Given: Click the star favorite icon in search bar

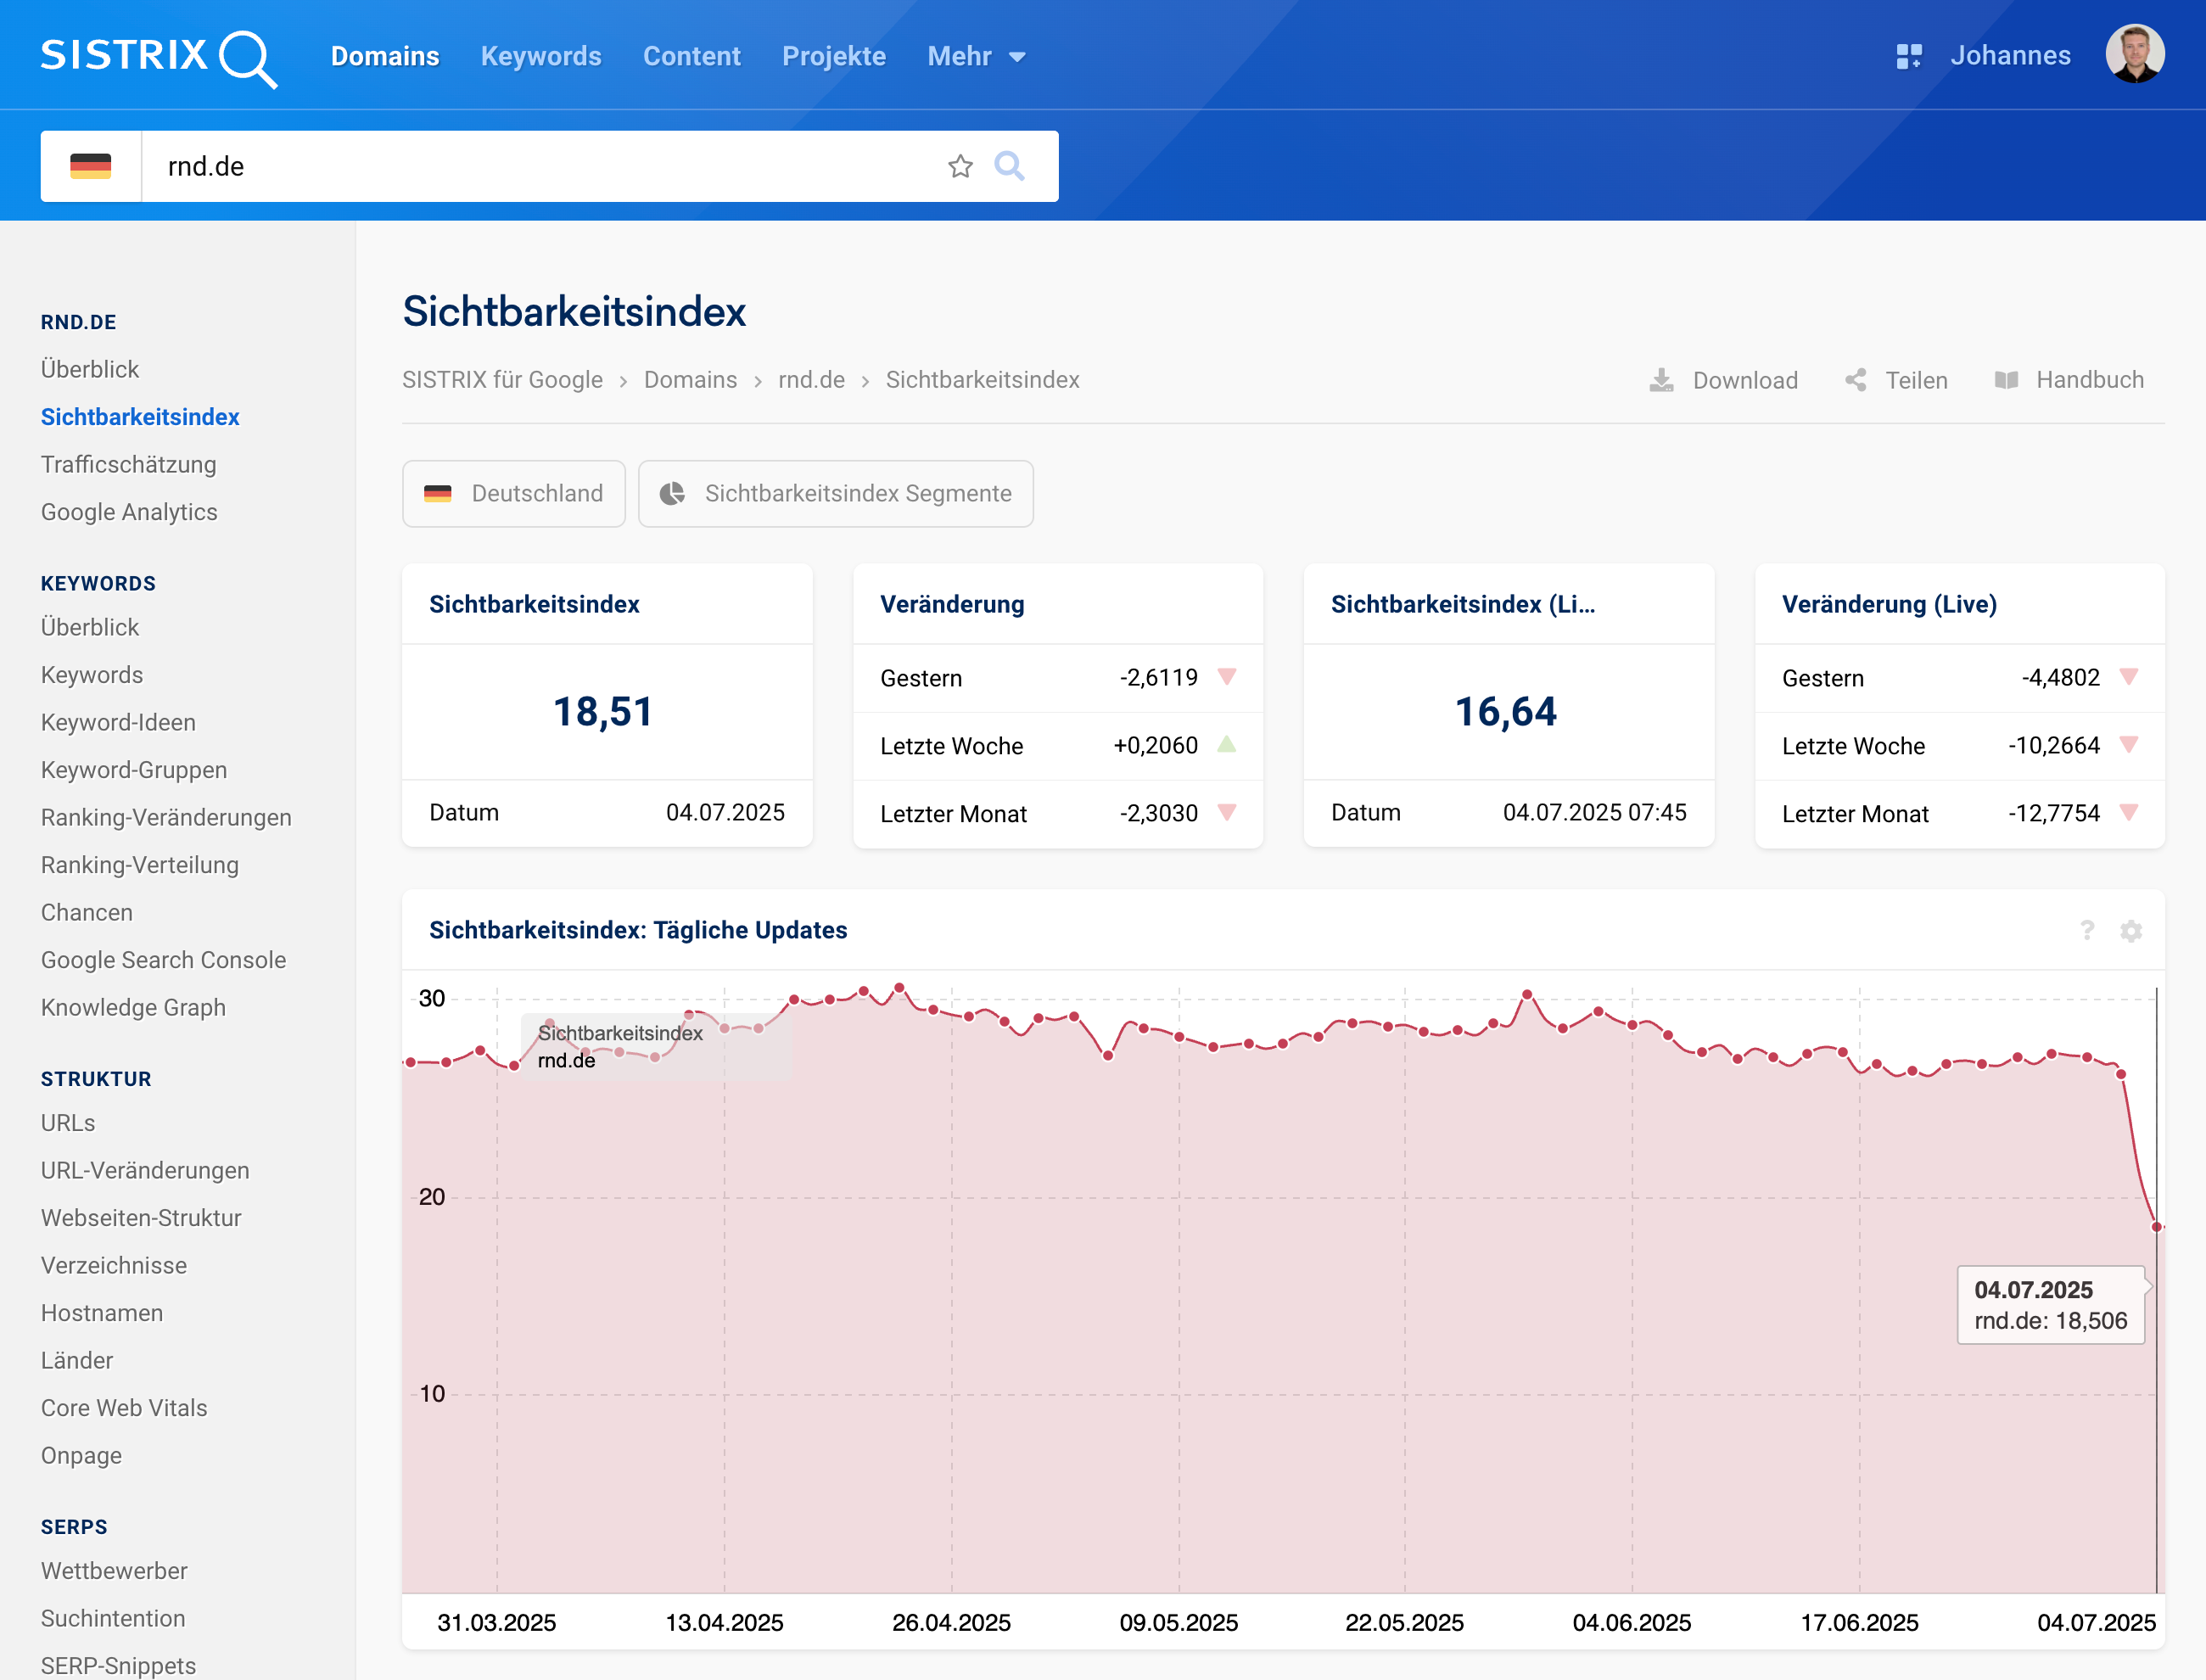Looking at the screenshot, I should click(x=960, y=166).
